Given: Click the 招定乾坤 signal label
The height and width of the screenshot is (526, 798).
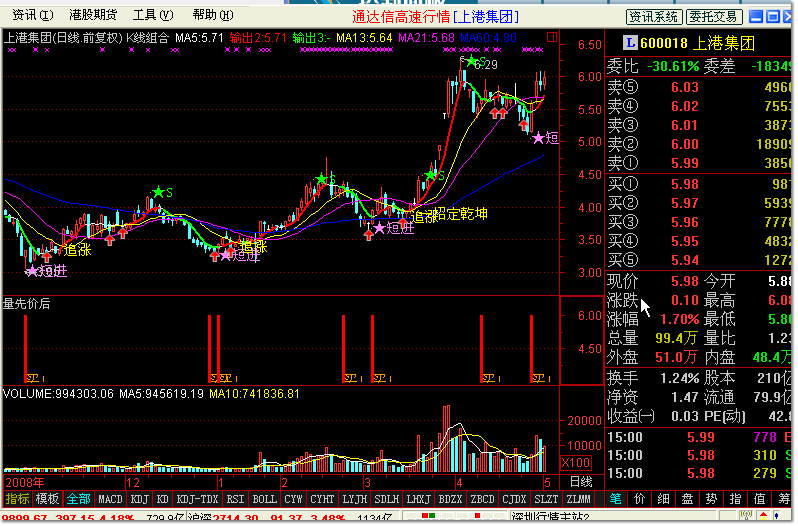Looking at the screenshot, I should coord(462,214).
